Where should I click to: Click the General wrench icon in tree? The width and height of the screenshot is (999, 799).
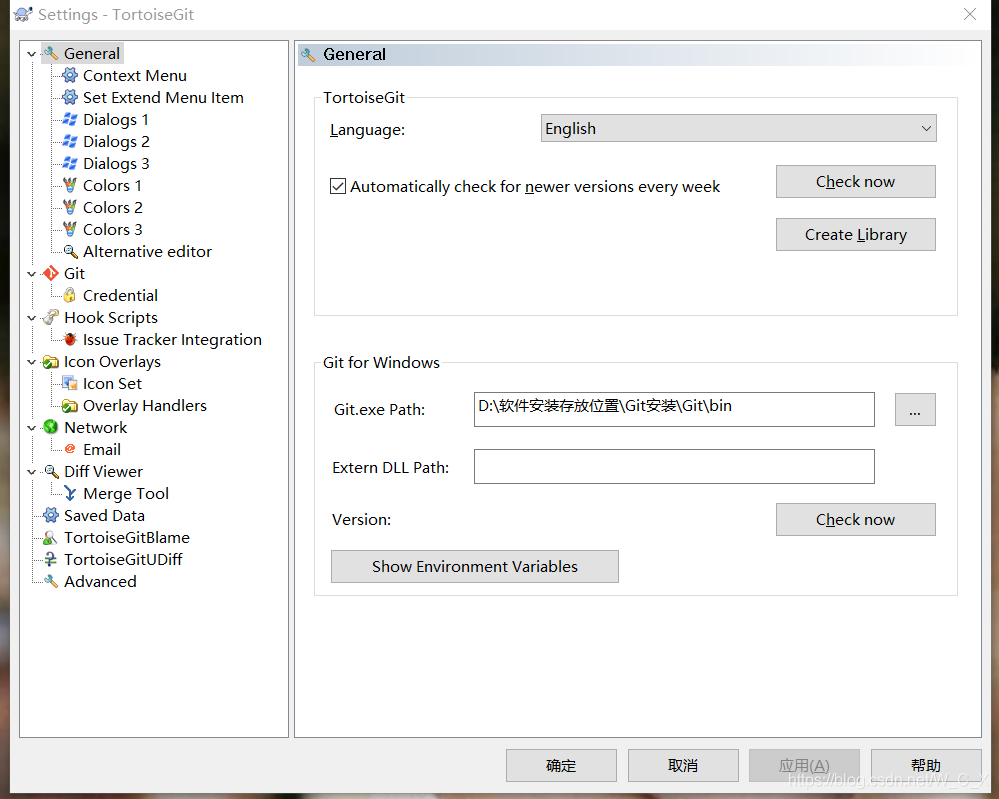tap(50, 54)
